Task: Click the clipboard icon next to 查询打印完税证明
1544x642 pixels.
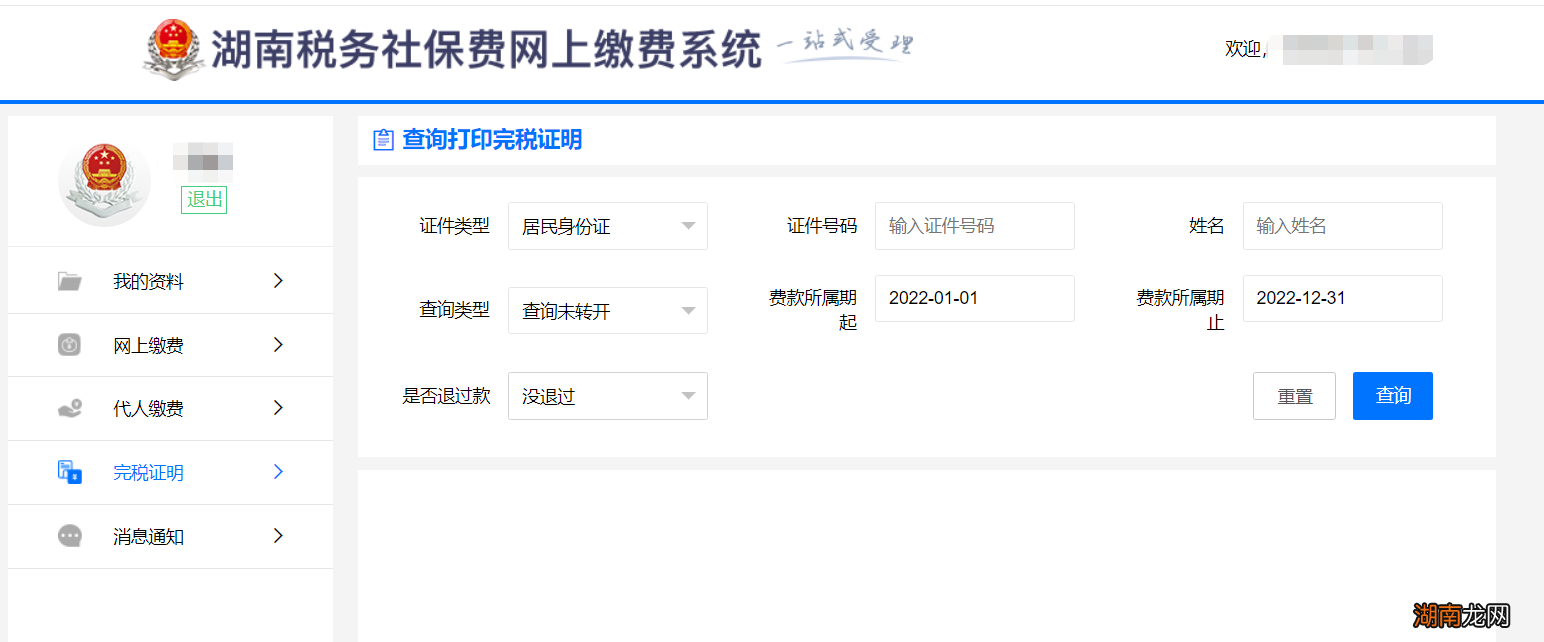Action: click(383, 139)
